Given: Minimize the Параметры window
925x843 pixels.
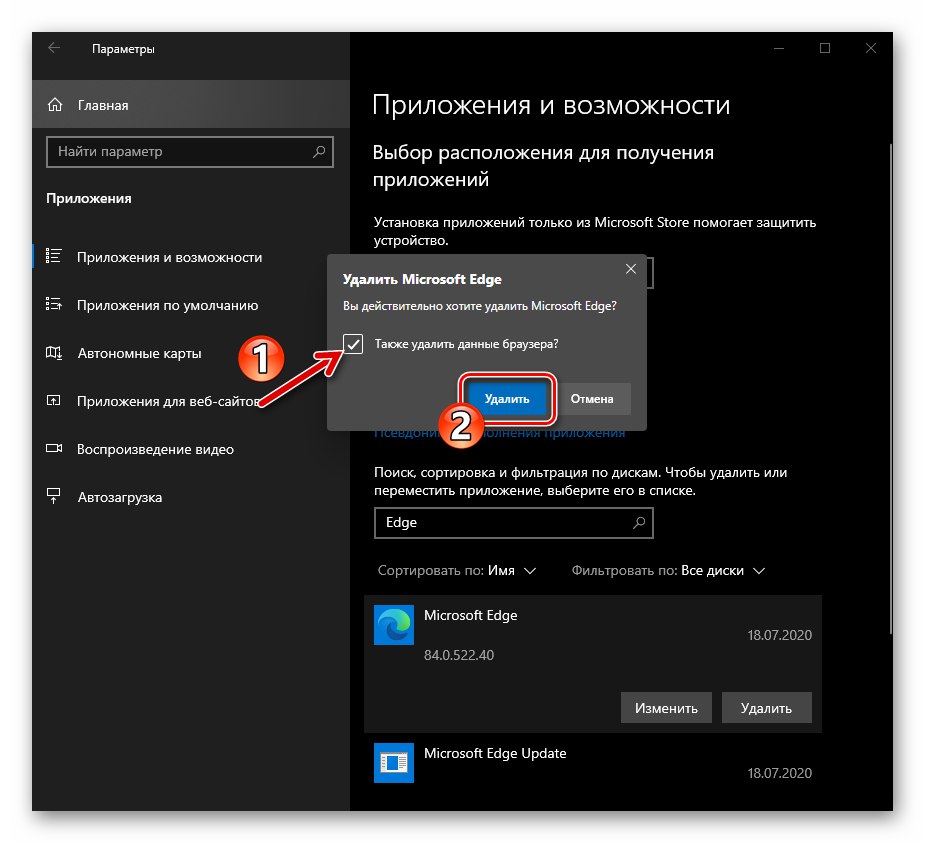Looking at the screenshot, I should (x=779, y=48).
